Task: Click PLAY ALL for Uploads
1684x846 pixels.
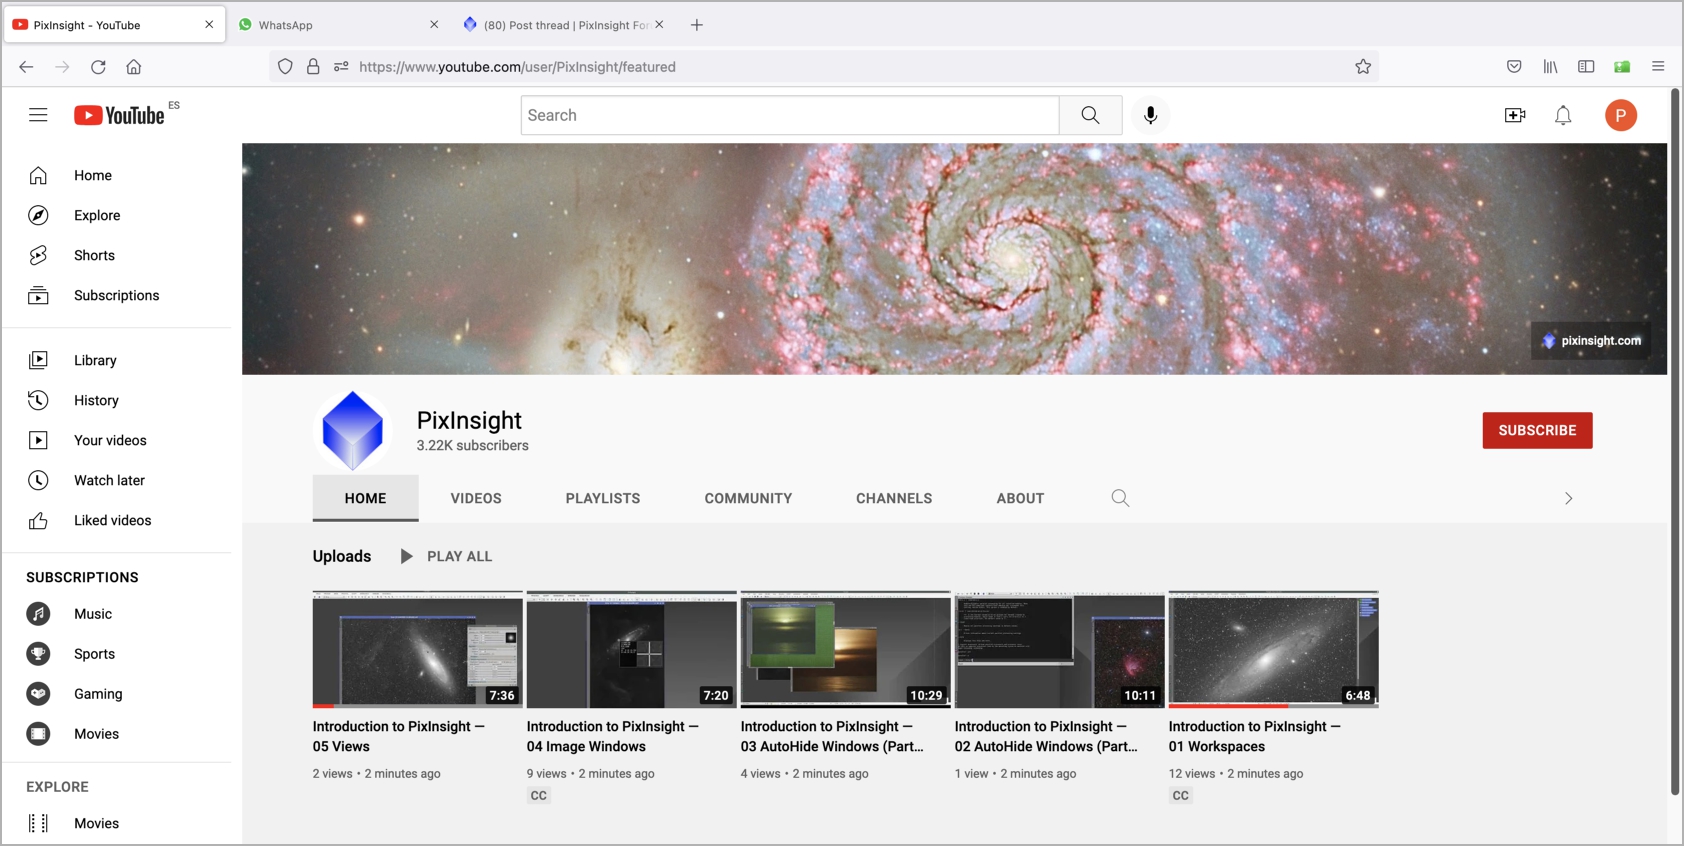Action: click(x=446, y=556)
